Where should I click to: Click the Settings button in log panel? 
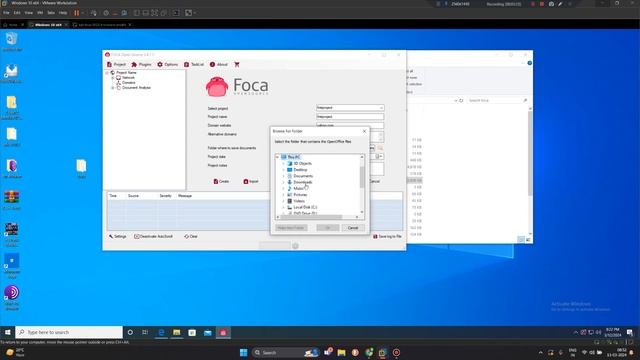coord(118,236)
